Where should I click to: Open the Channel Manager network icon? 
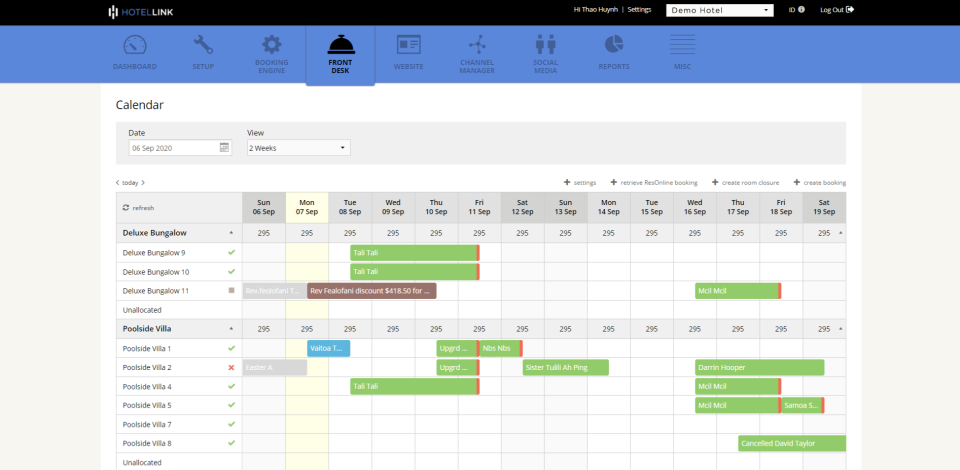(x=477, y=45)
